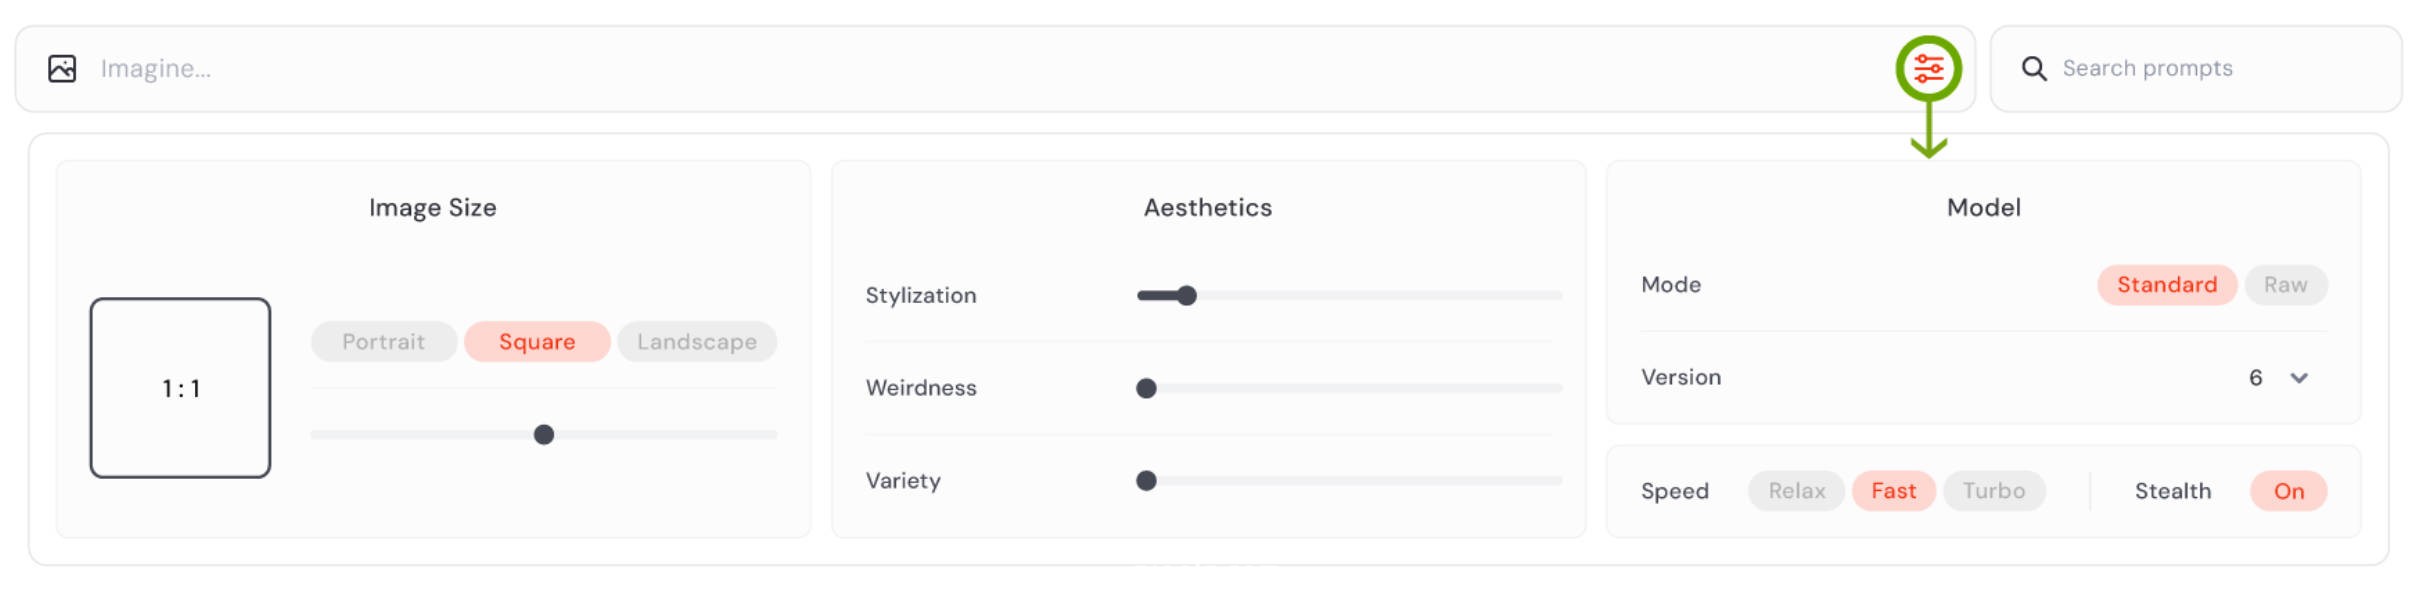Click the Search prompts field
Image resolution: width=2414 pixels, height=600 pixels.
click(x=2196, y=68)
